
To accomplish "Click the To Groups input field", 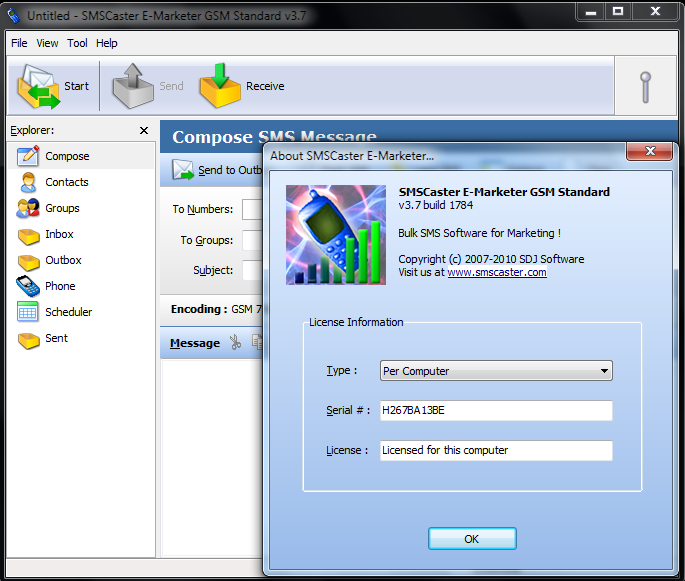I will [x=253, y=240].
